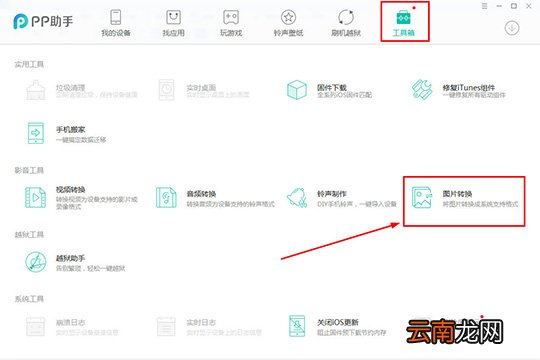
Task: Click the 实时日志 title text
Action: point(201,322)
